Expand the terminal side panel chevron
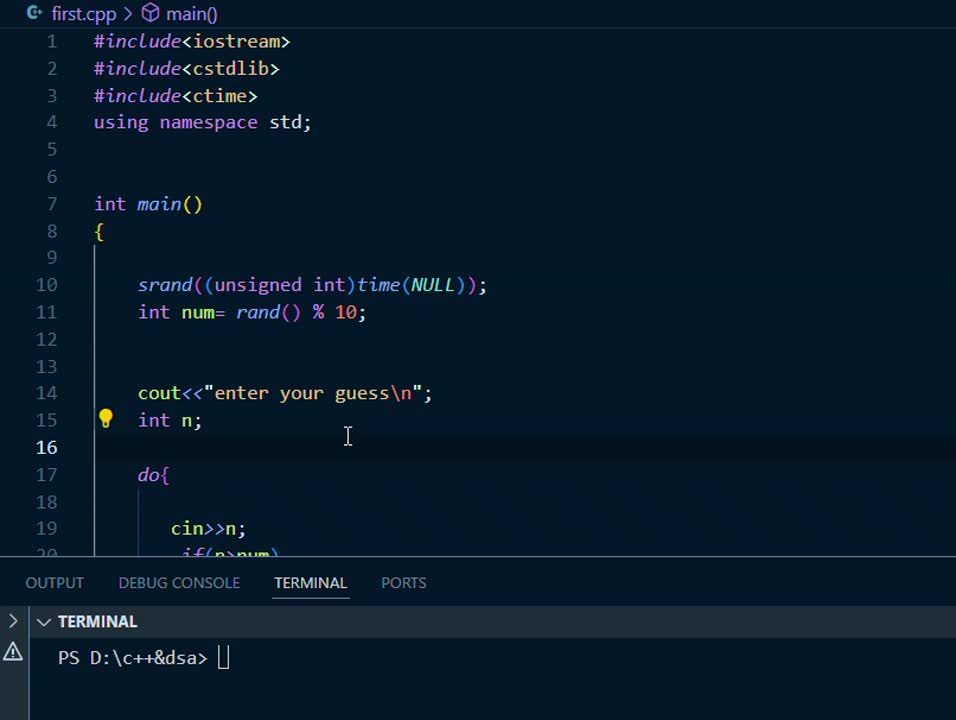Screen dimensions: 956x720 point(13,621)
